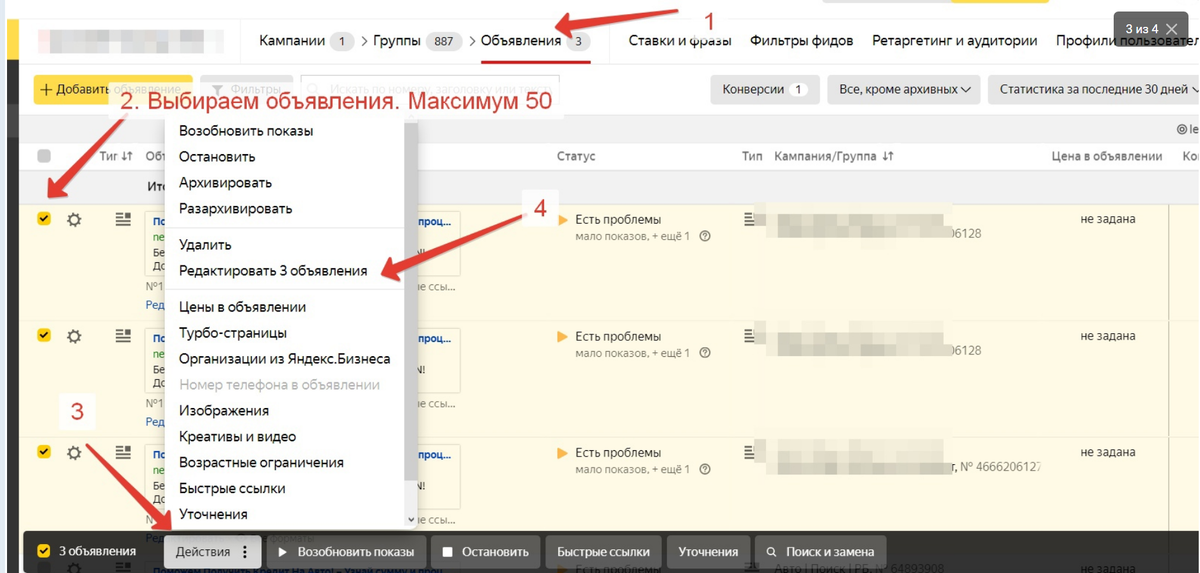This screenshot has height=573, width=1200.
Task: Click the Конверсии button
Action: [765, 89]
